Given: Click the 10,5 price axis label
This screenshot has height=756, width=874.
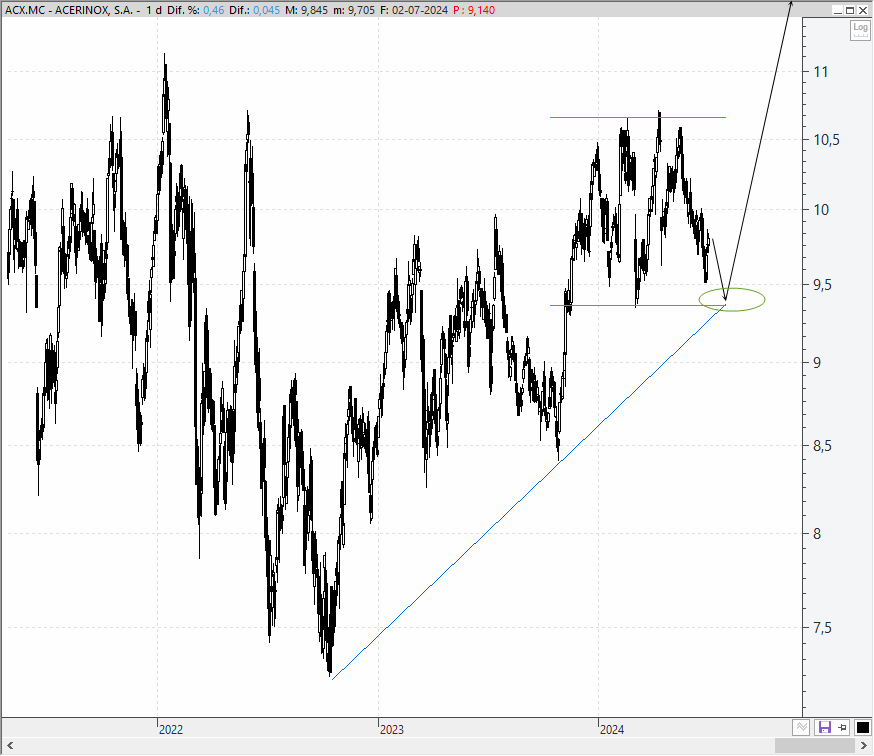Looking at the screenshot, I should point(827,140).
